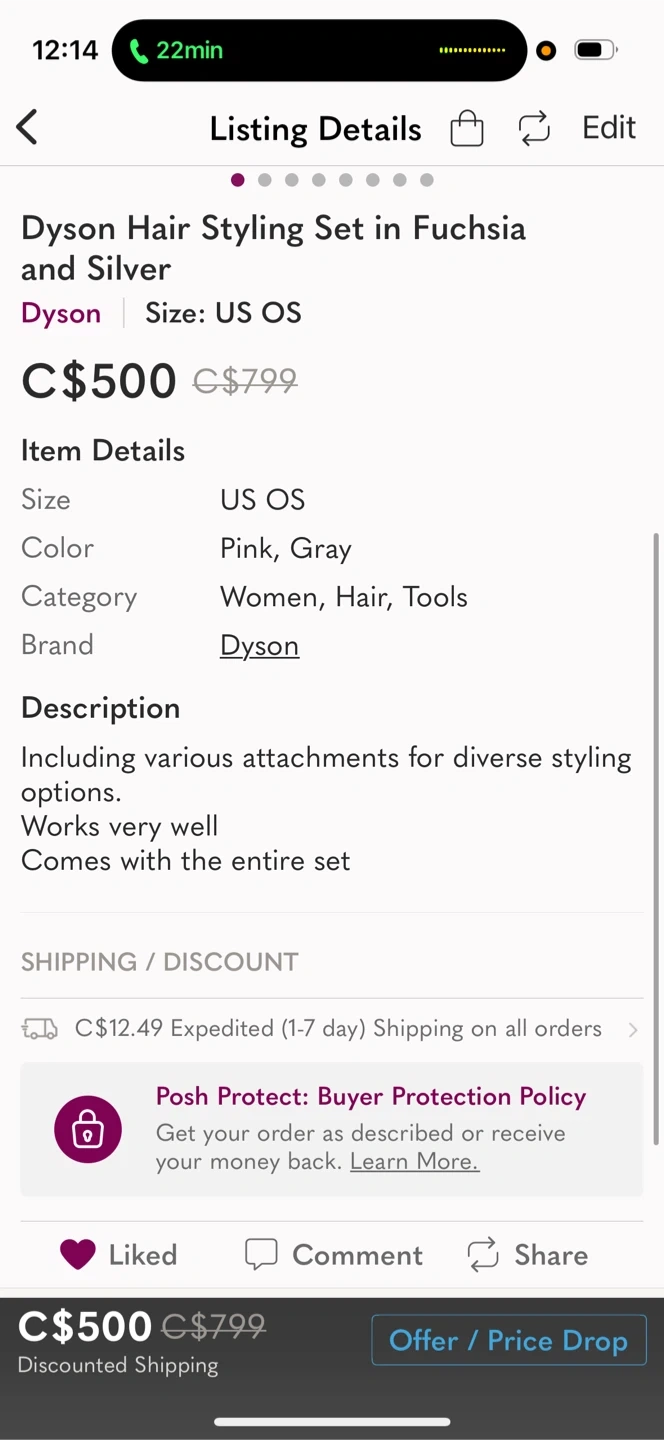
Task: Open the purple Dyson brand link
Action: (61, 313)
